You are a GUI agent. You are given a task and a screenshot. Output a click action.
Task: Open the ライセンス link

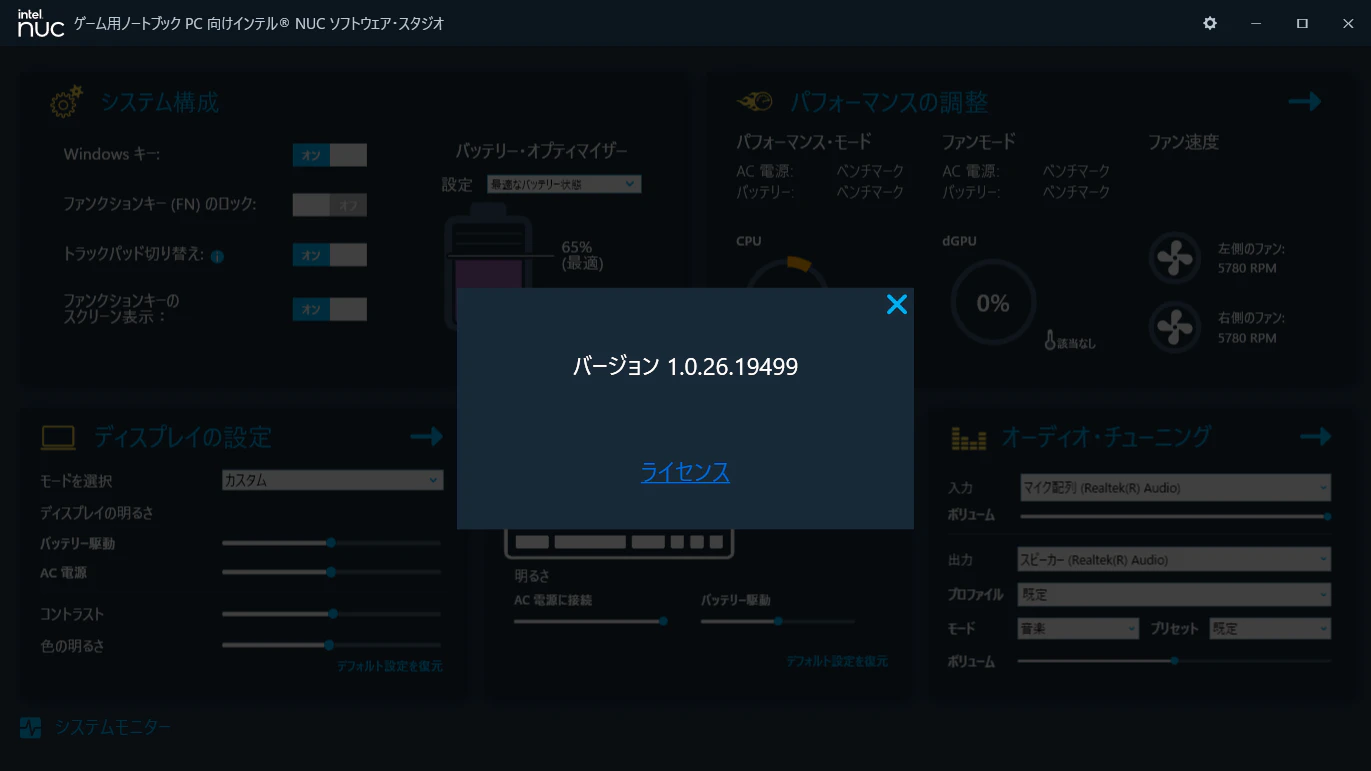click(x=685, y=472)
